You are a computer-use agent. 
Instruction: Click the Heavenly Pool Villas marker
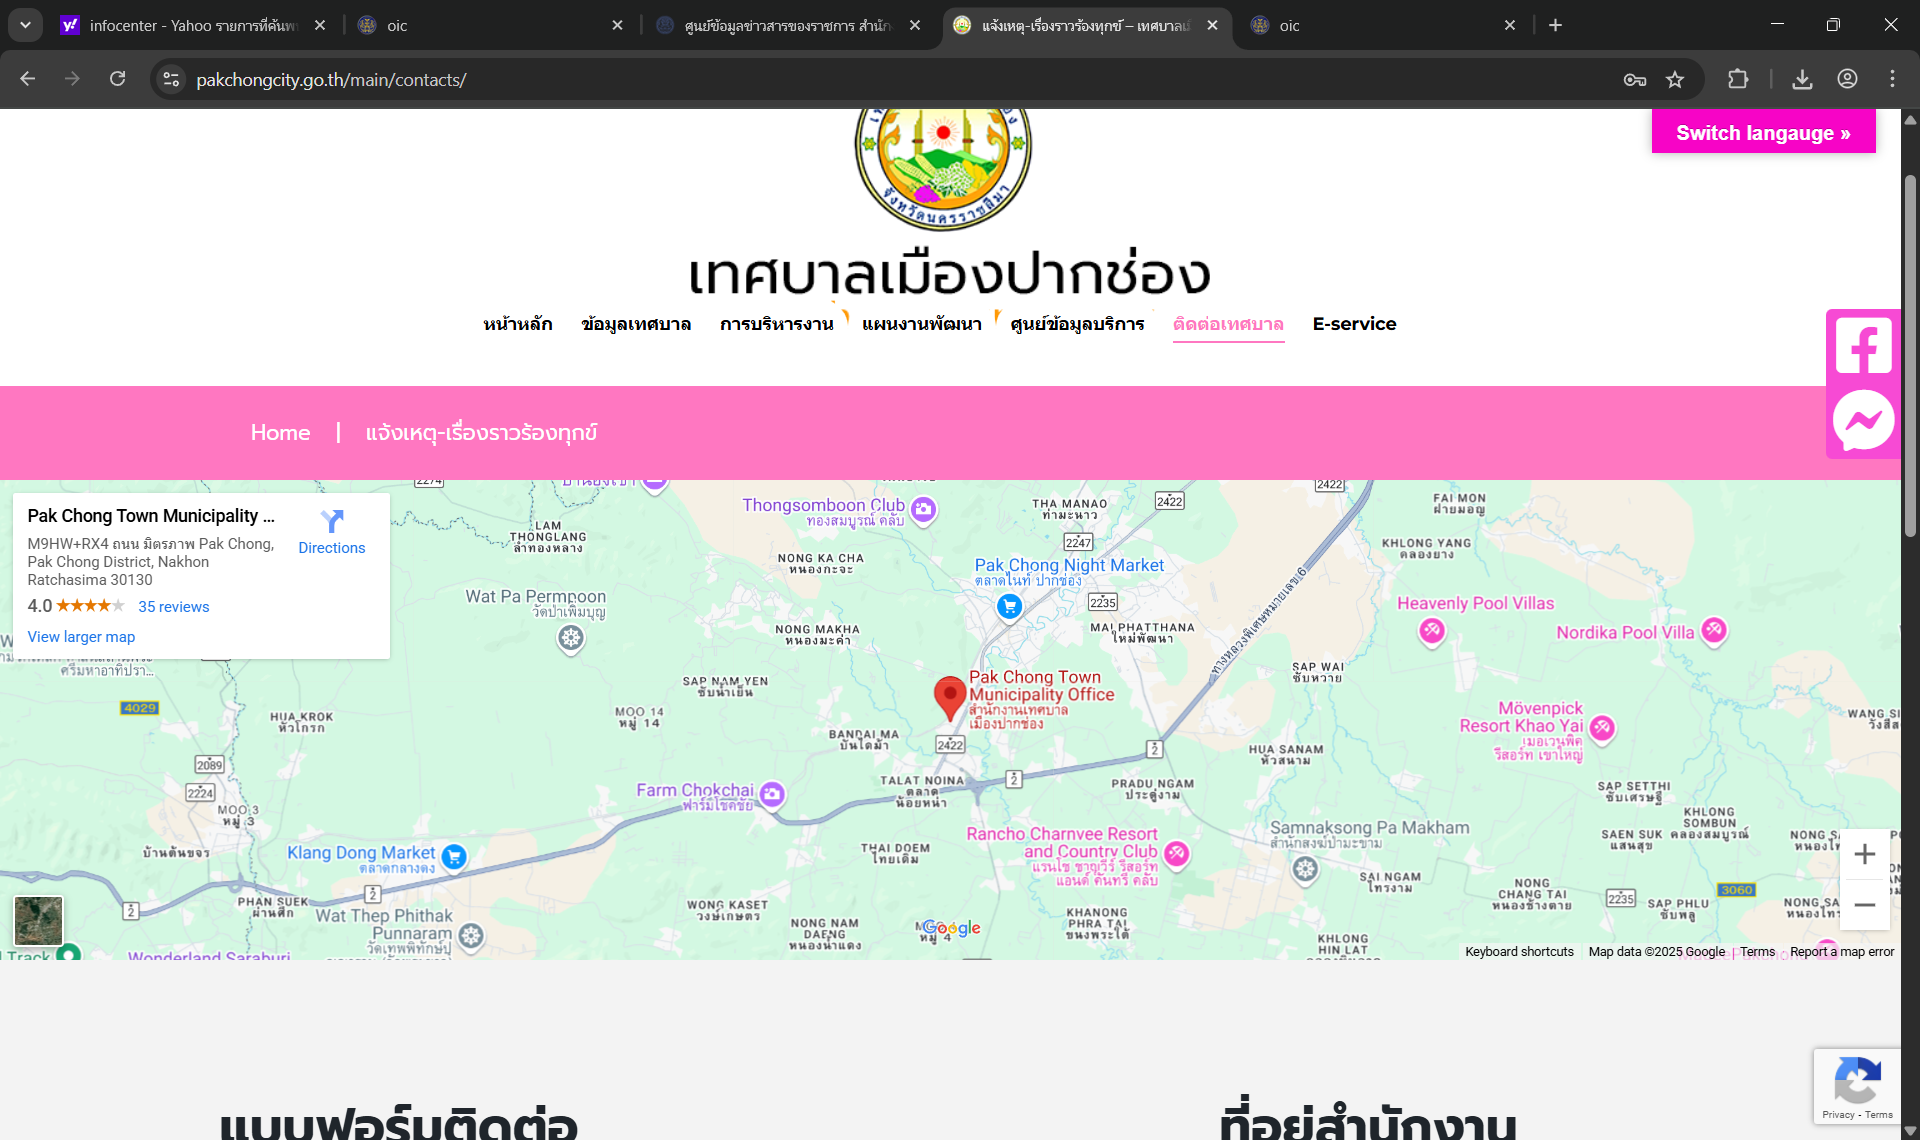(x=1432, y=630)
